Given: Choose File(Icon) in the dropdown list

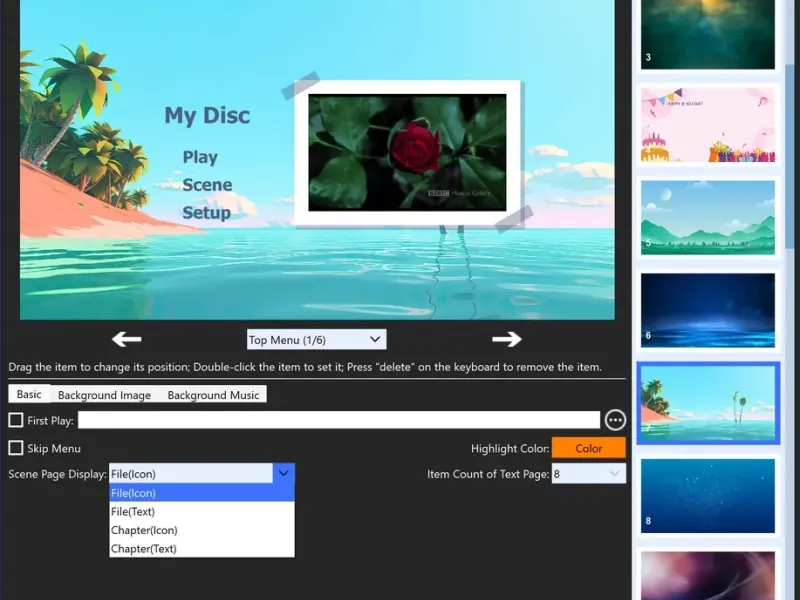Looking at the screenshot, I should [x=202, y=493].
